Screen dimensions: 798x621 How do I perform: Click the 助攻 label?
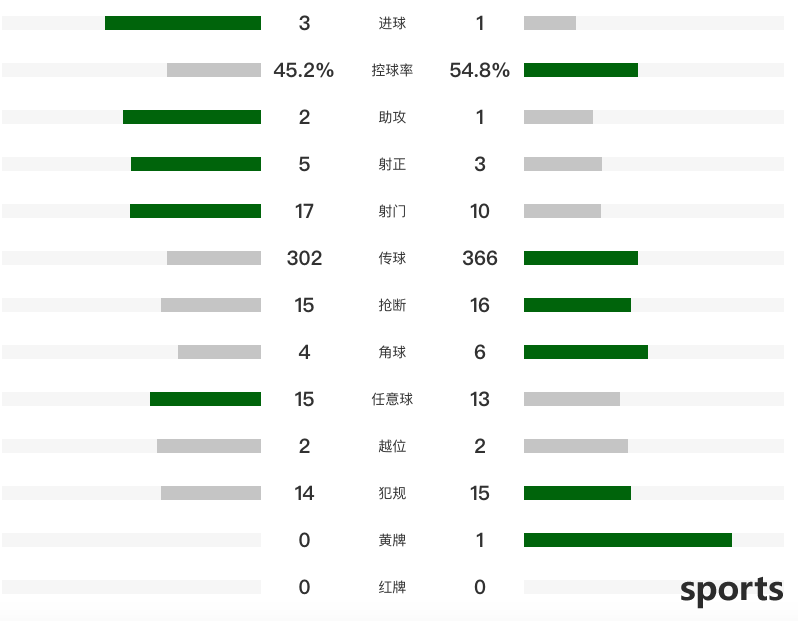pos(392,117)
